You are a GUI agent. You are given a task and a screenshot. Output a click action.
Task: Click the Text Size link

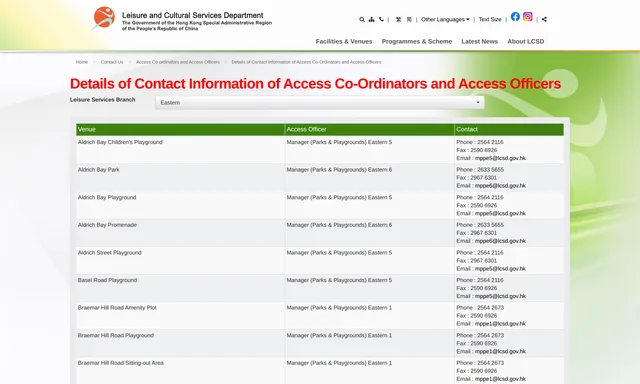click(x=490, y=19)
